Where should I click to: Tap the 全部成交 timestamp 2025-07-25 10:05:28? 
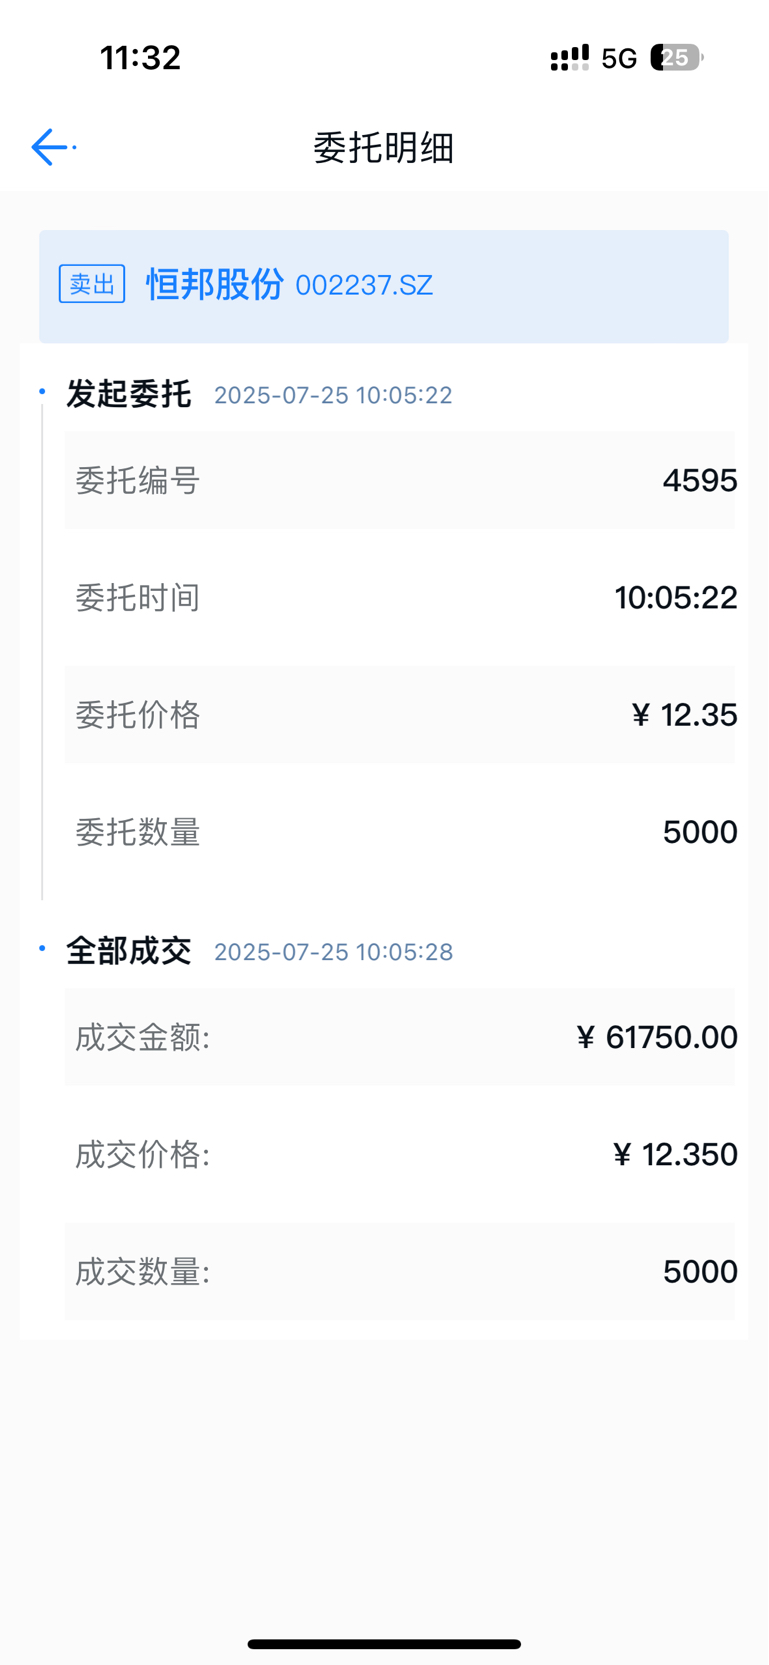[x=333, y=951]
